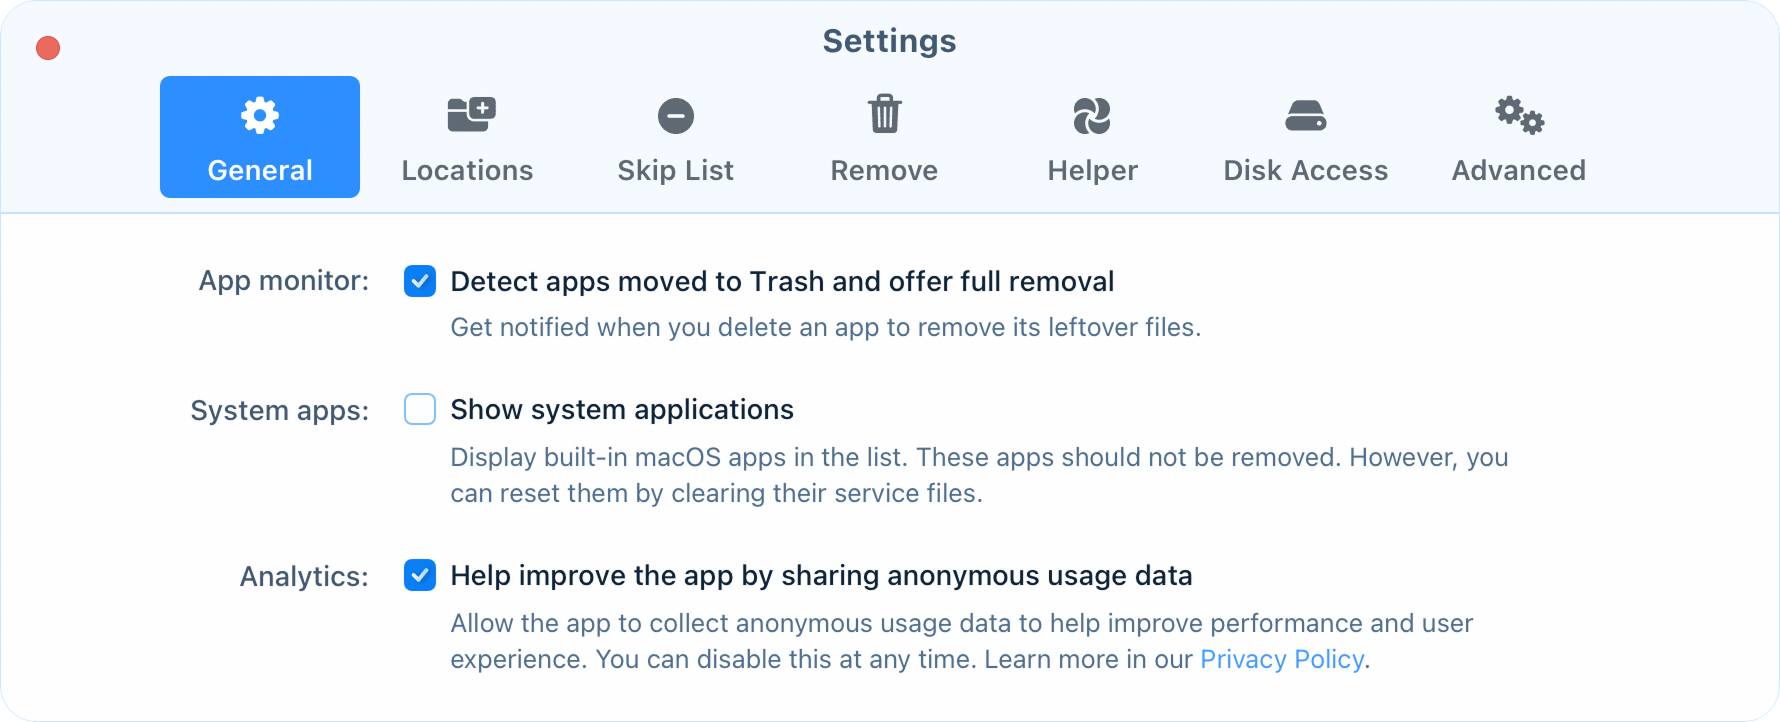
Task: Click the highlighted blue General button
Action: pyautogui.click(x=259, y=137)
